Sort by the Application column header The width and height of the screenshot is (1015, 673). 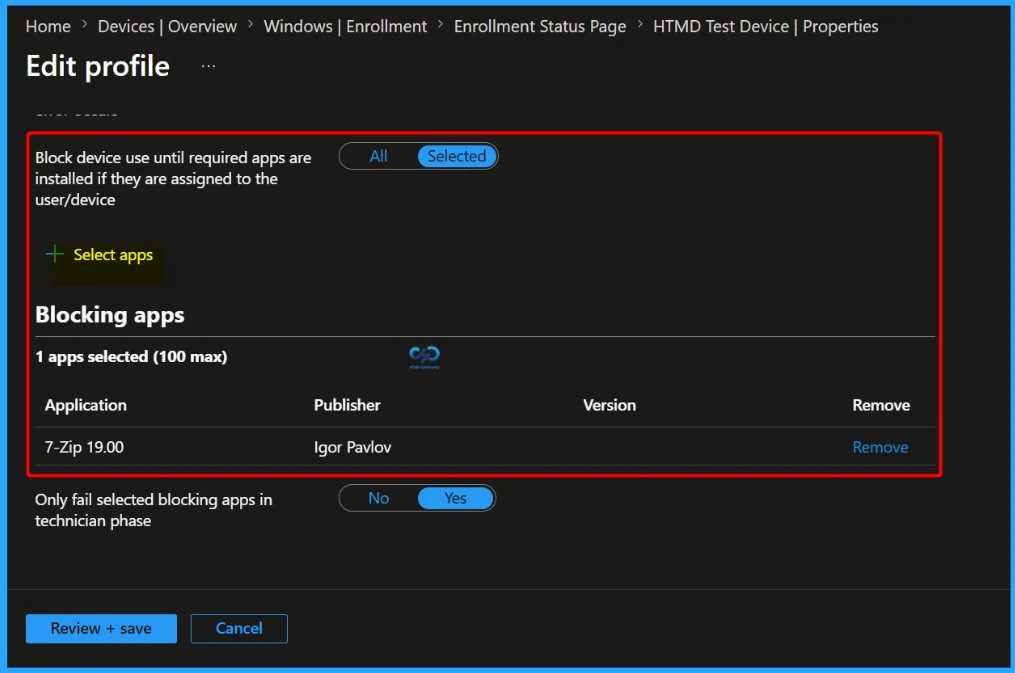[x=85, y=405]
